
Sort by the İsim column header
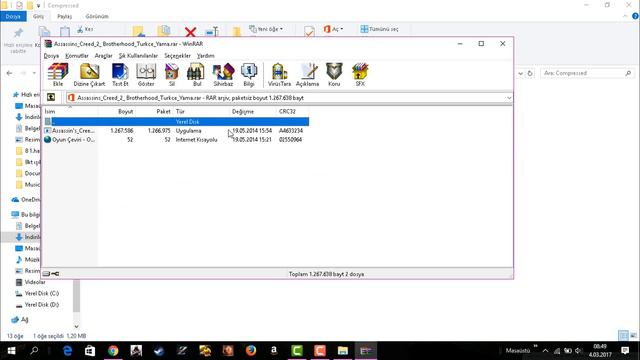[70, 111]
